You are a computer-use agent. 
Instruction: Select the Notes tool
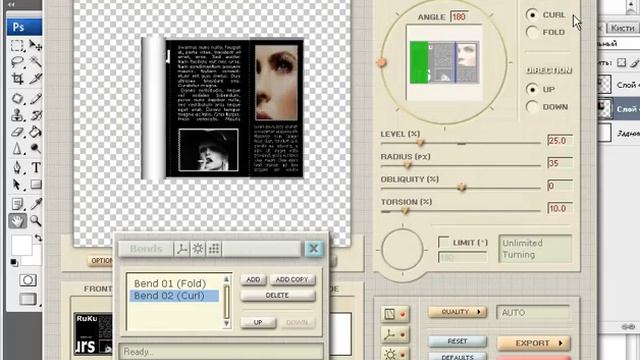(17, 204)
